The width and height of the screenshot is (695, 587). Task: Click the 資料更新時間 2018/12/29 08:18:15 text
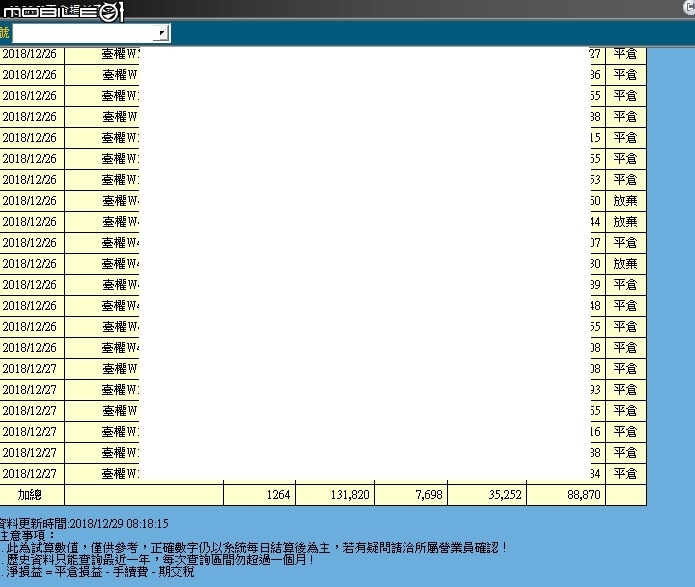(84, 524)
